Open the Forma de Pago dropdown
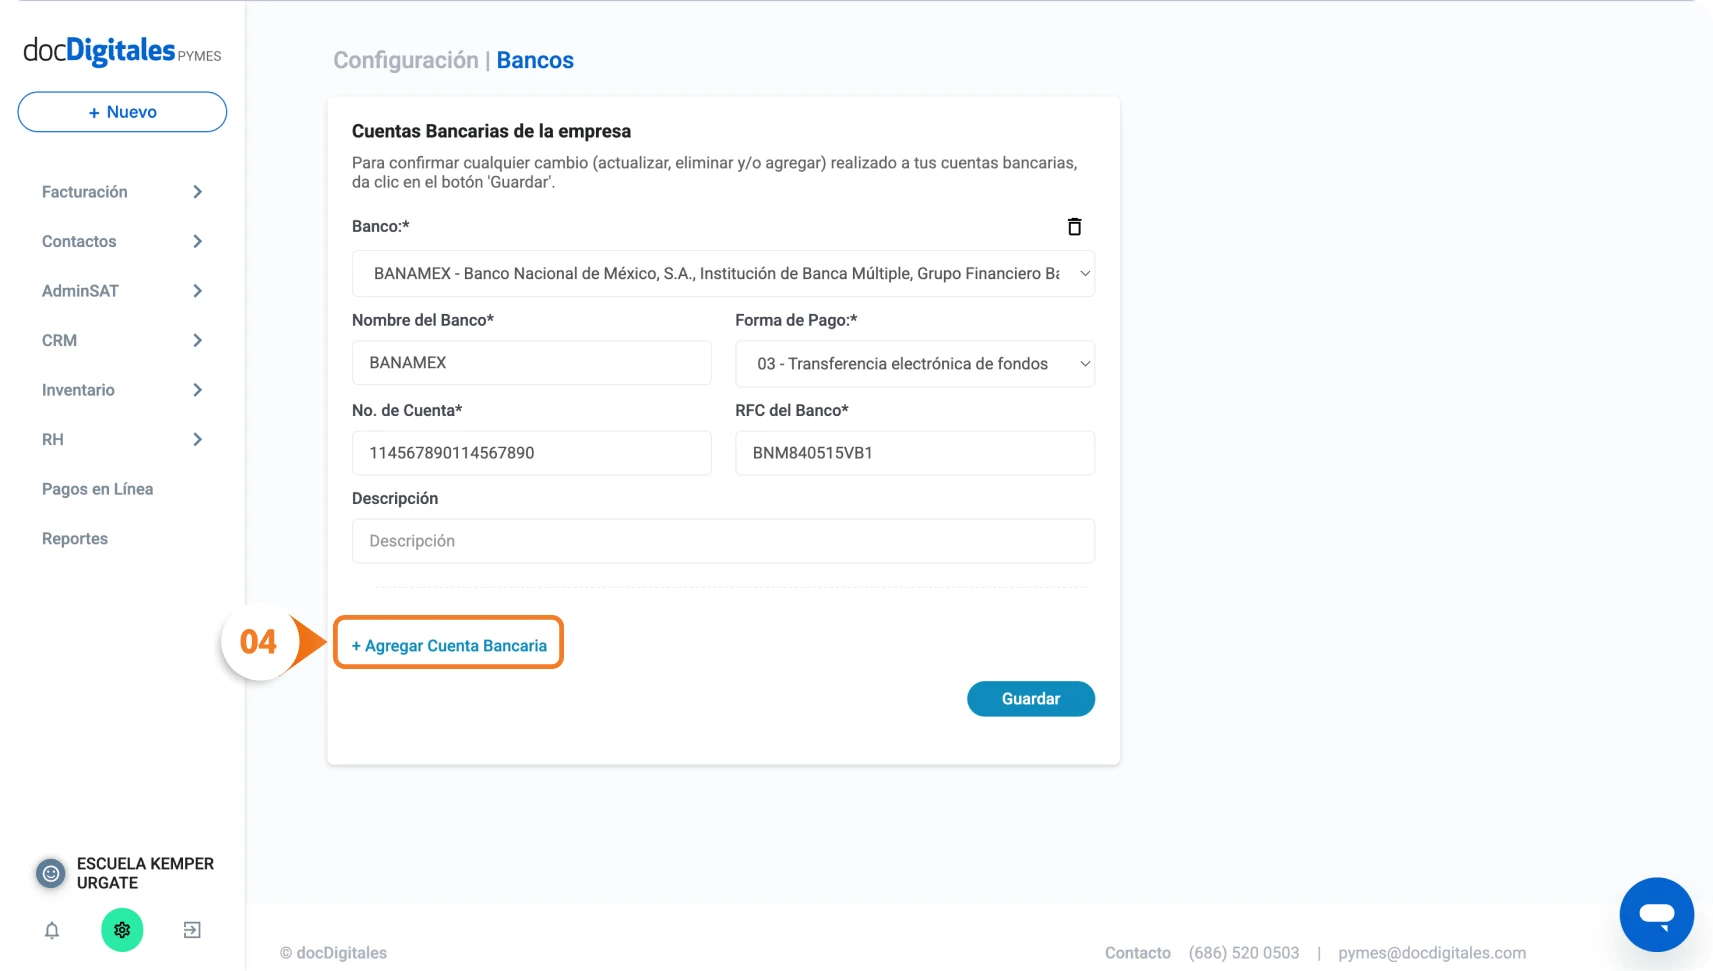This screenshot has width=1713, height=971. (x=914, y=364)
